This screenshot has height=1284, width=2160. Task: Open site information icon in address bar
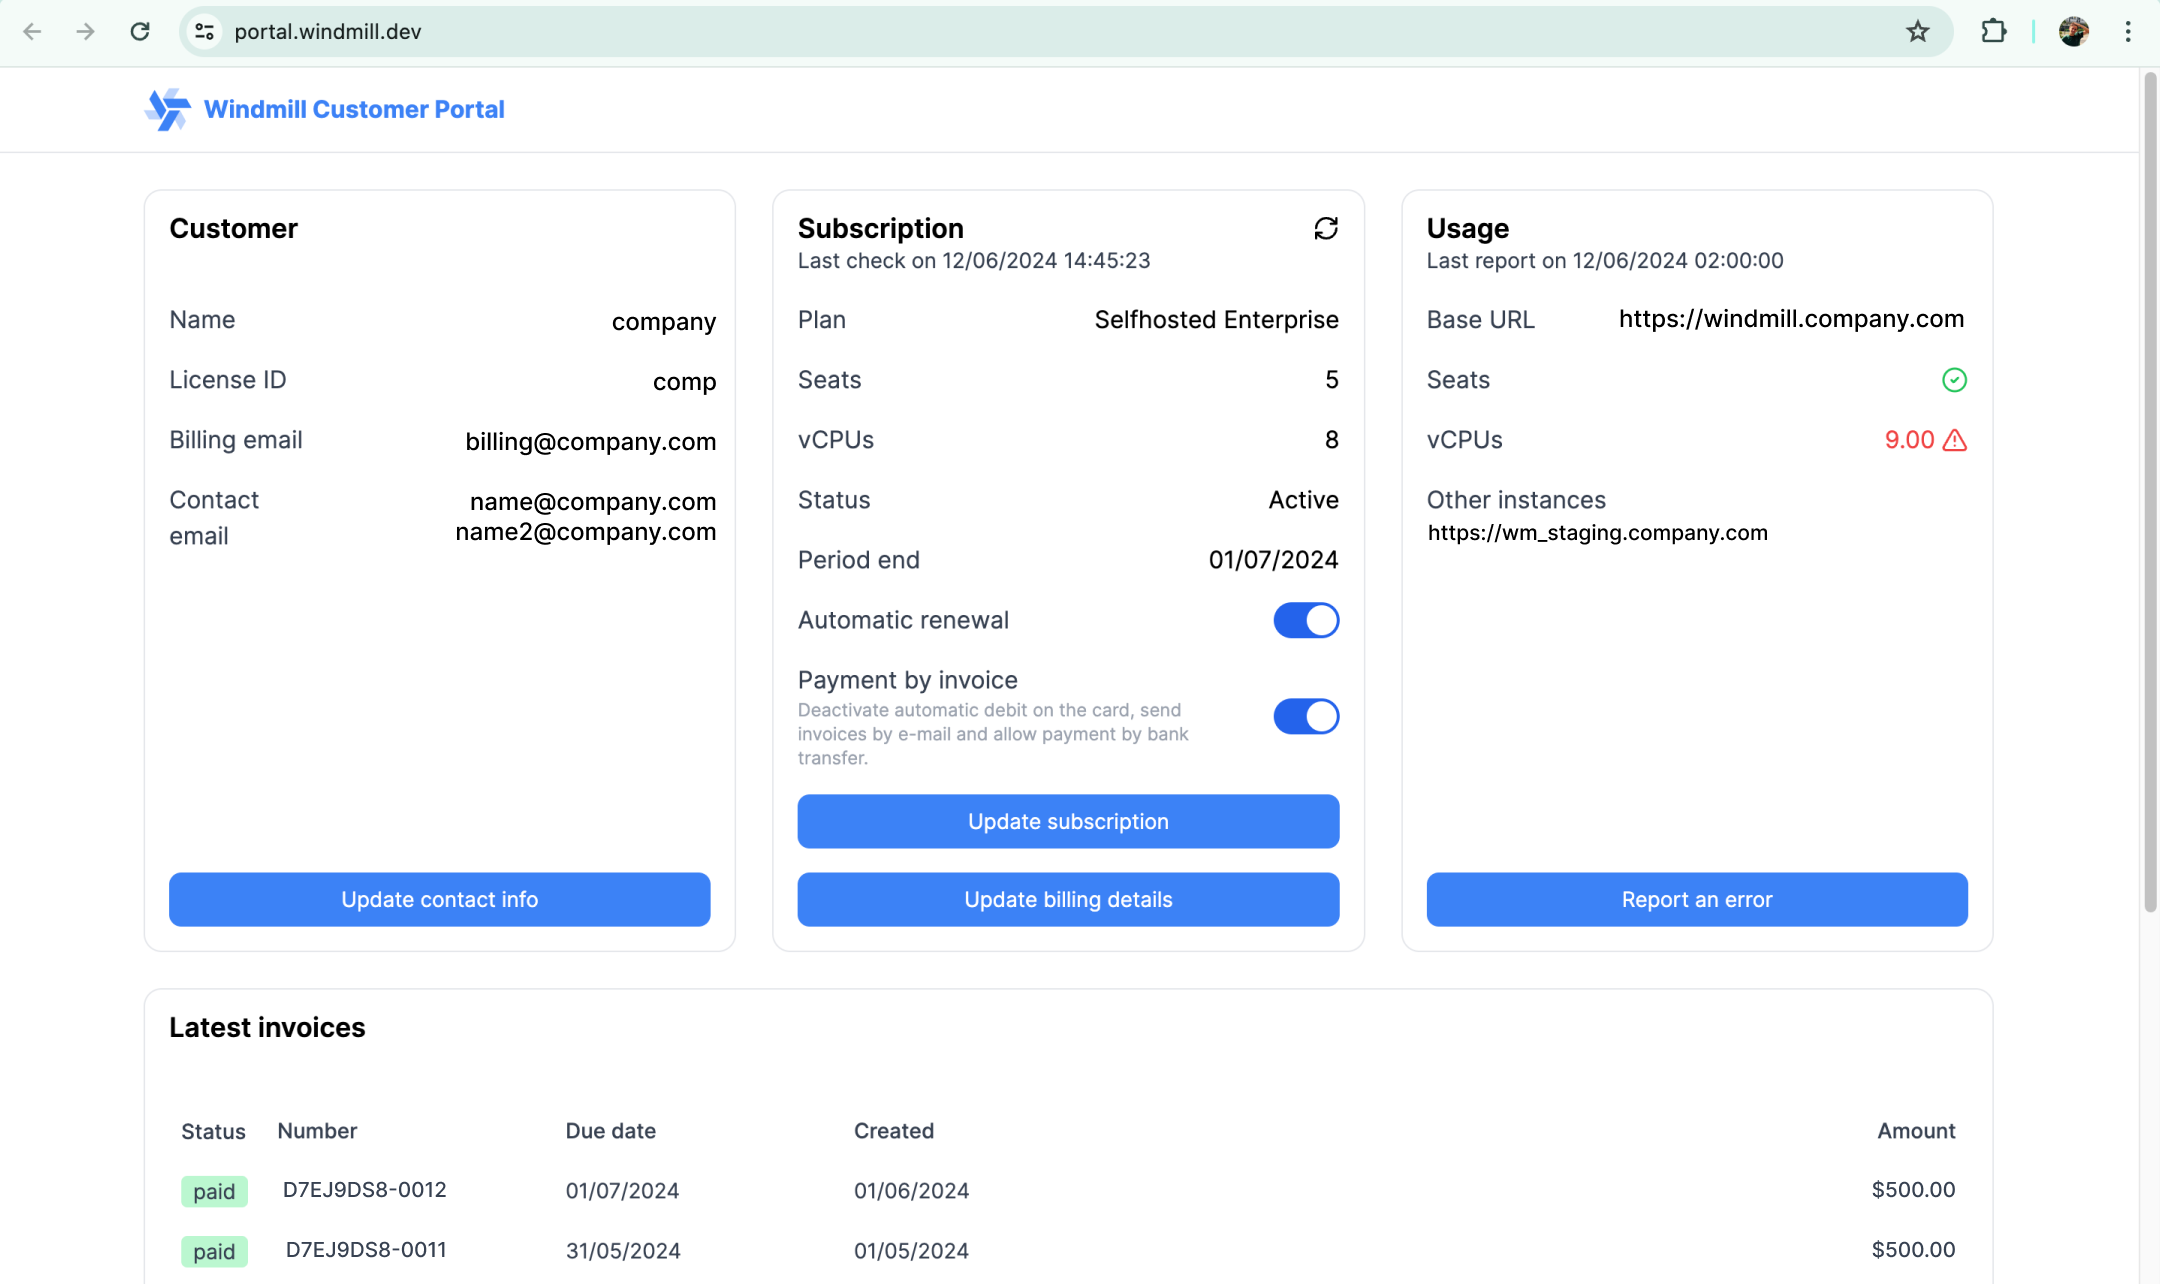click(205, 32)
